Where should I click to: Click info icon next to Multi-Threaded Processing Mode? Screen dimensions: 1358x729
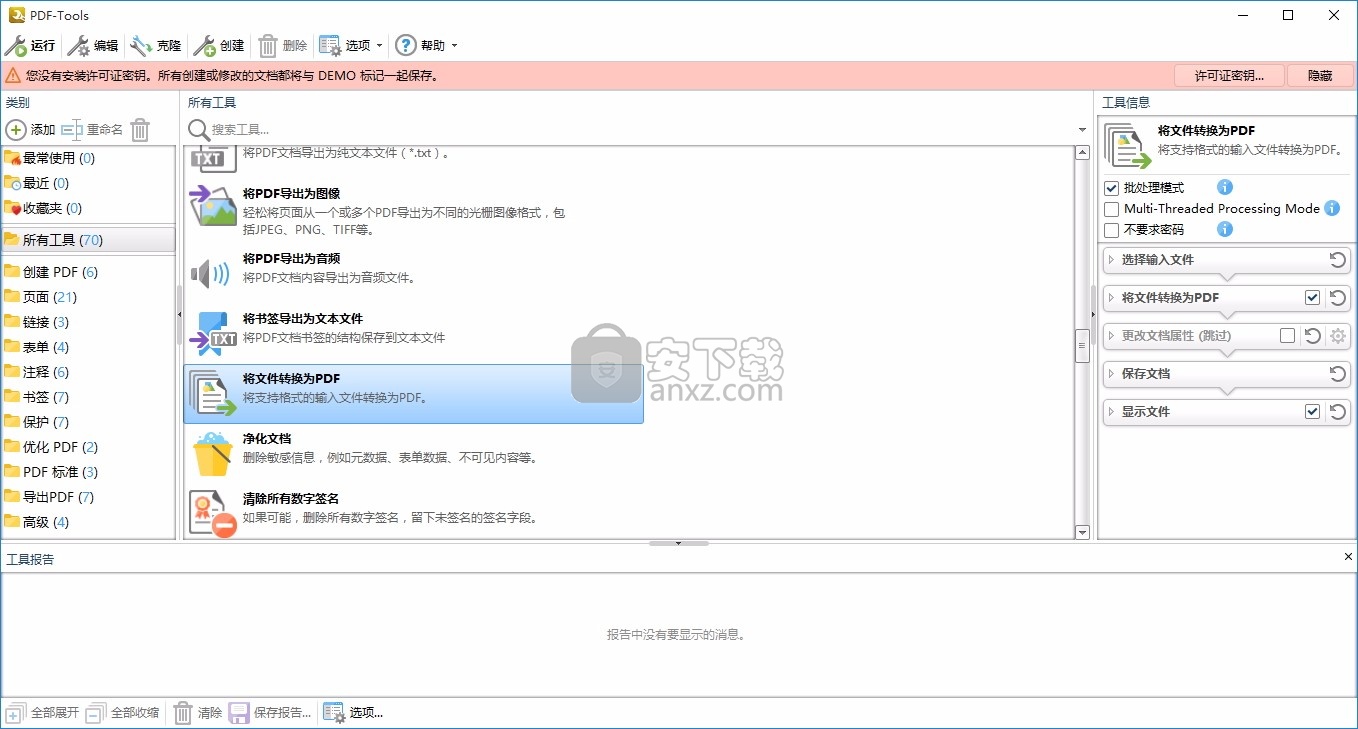point(1332,208)
